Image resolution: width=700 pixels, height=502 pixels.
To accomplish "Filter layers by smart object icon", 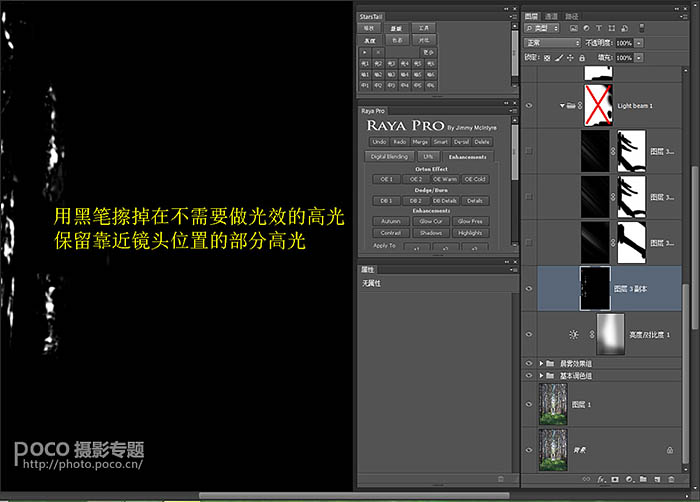I will point(625,28).
